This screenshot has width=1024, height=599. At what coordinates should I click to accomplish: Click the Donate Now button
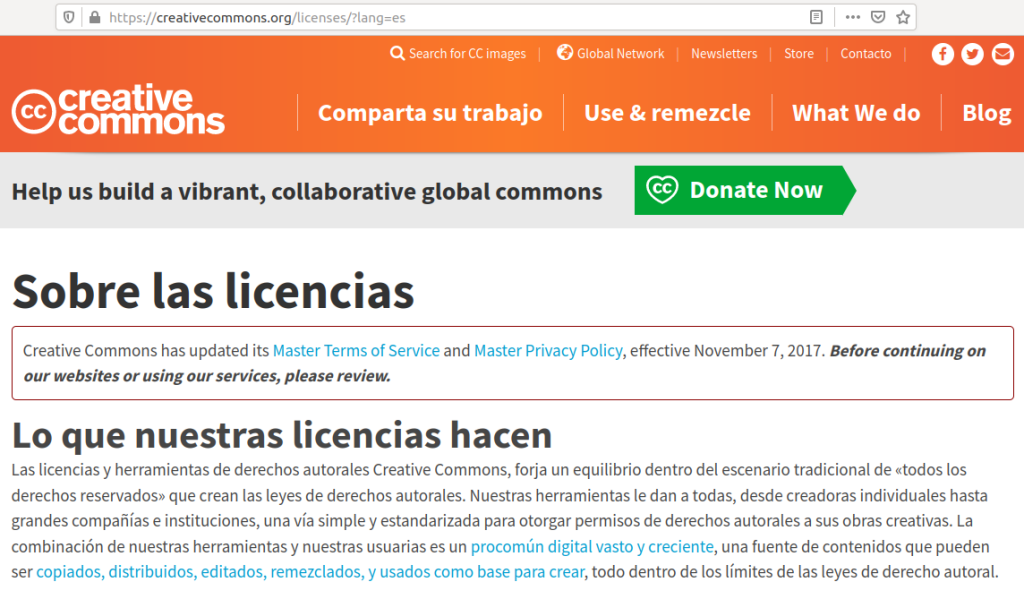[x=745, y=190]
